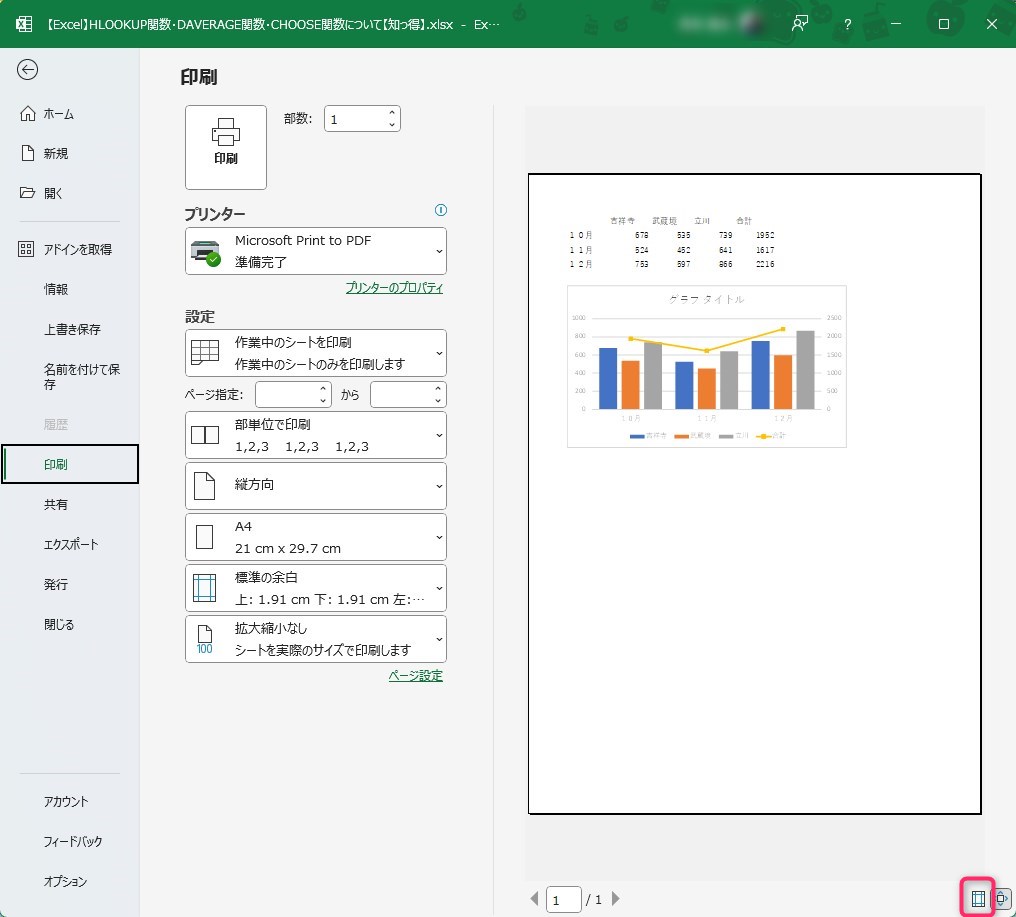Open the Microsoft Print to PDF printer dropdown
The image size is (1016, 917).
[x=315, y=251]
